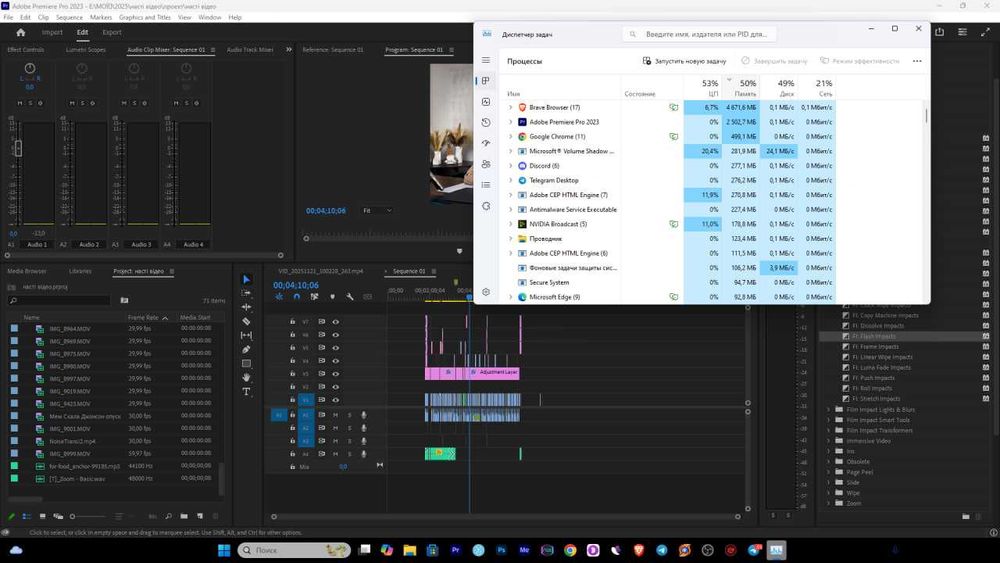Enable voice-over record on A4 track
Screen dimensions: 1000x563
point(364,454)
